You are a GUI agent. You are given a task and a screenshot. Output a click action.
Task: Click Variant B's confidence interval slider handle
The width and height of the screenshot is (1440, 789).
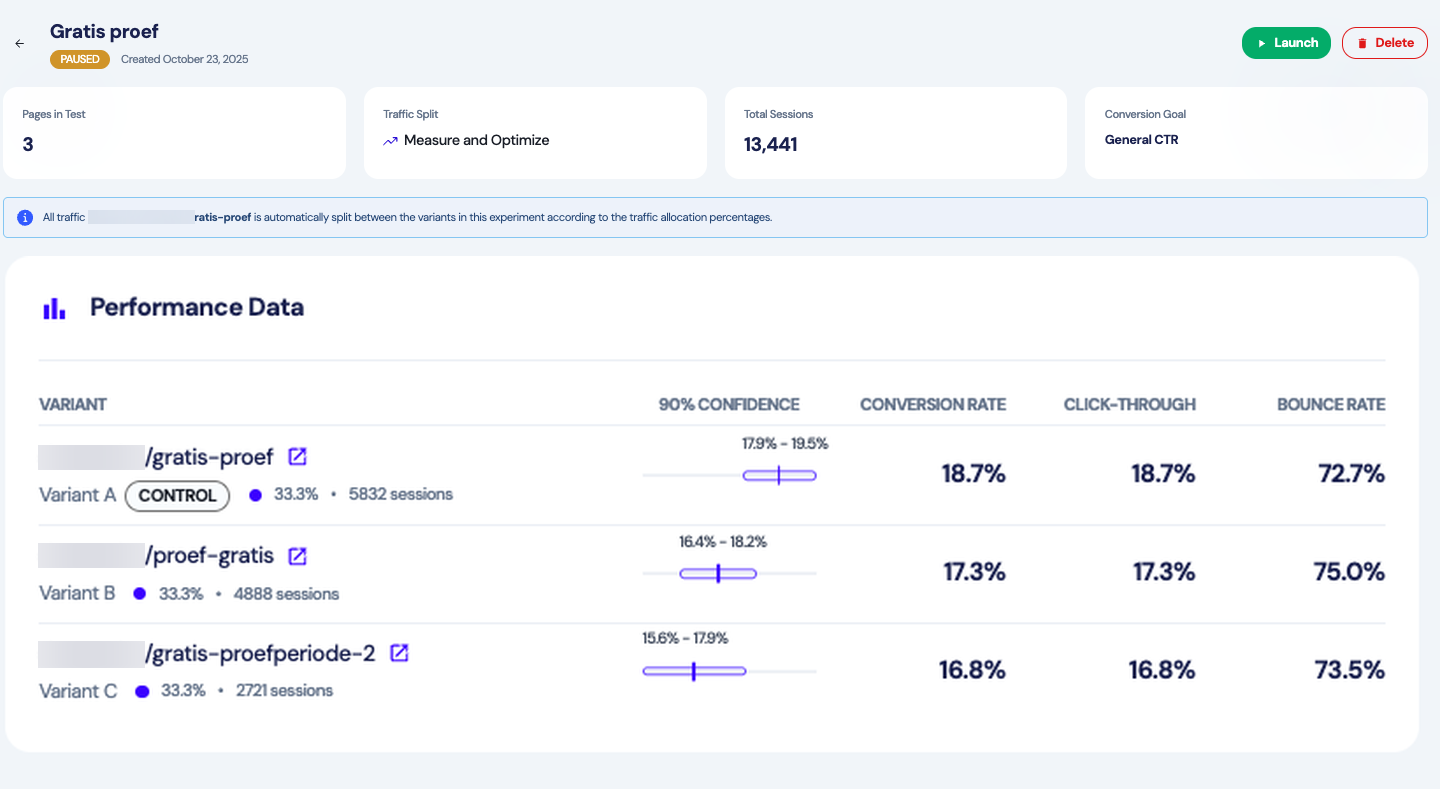pos(719,573)
